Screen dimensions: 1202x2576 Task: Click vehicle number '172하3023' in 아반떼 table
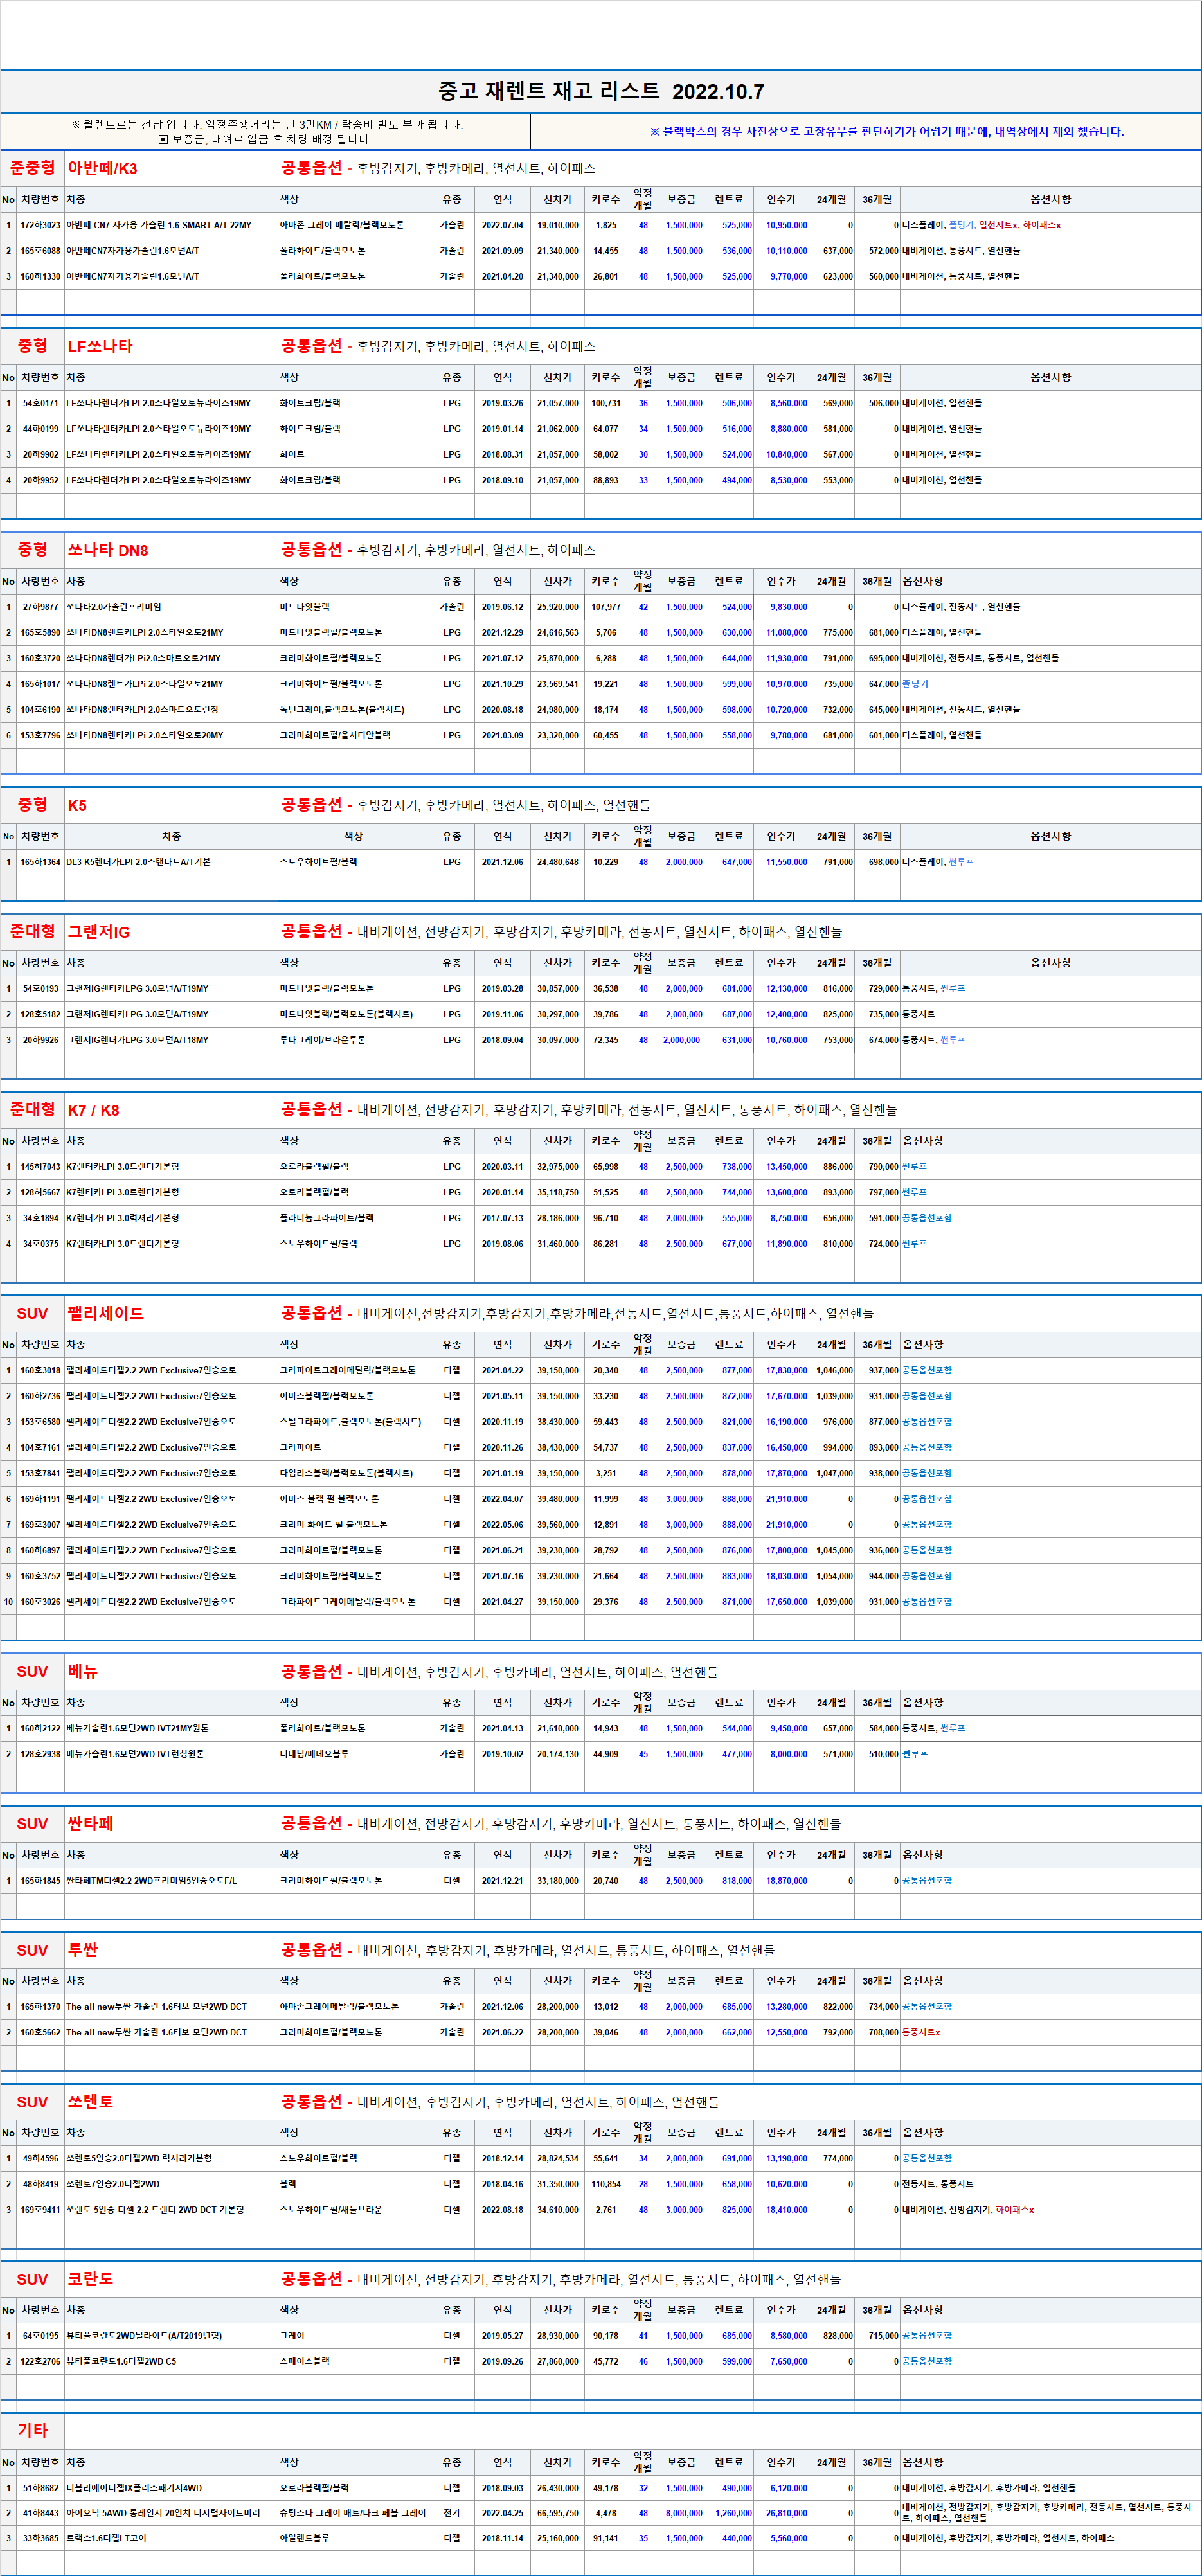click(x=40, y=225)
